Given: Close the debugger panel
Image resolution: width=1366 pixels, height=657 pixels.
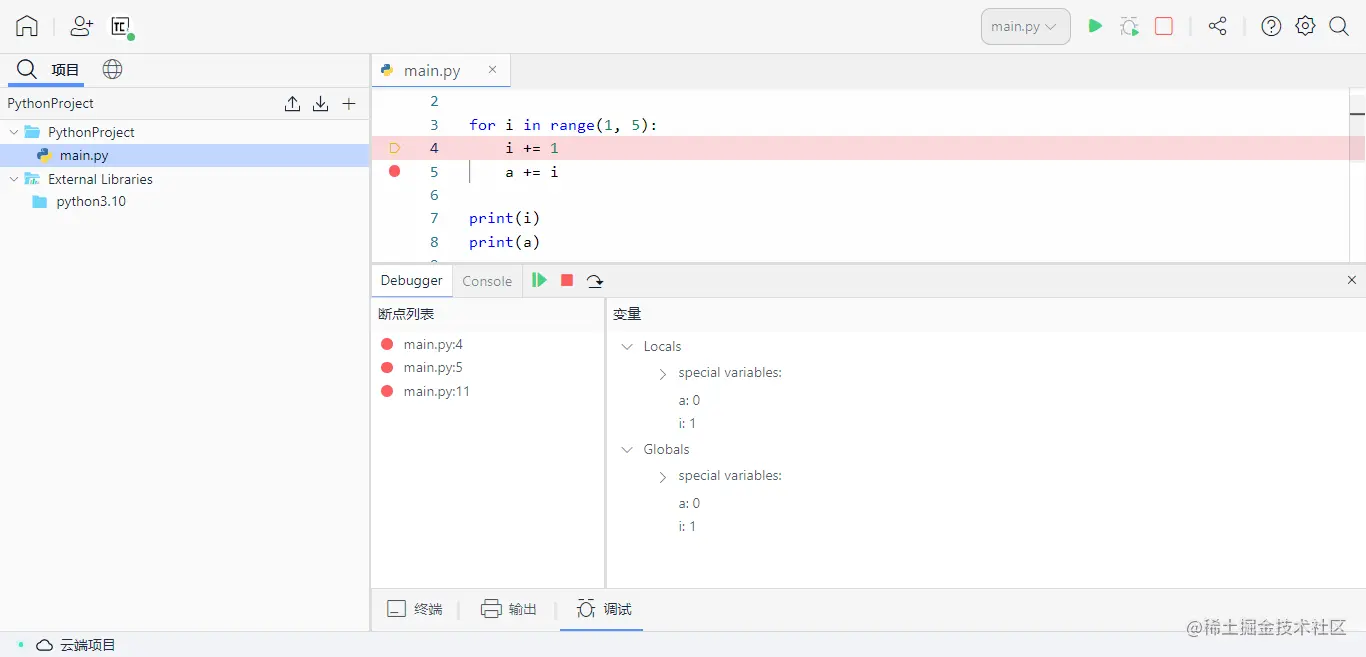Looking at the screenshot, I should pyautogui.click(x=1352, y=280).
